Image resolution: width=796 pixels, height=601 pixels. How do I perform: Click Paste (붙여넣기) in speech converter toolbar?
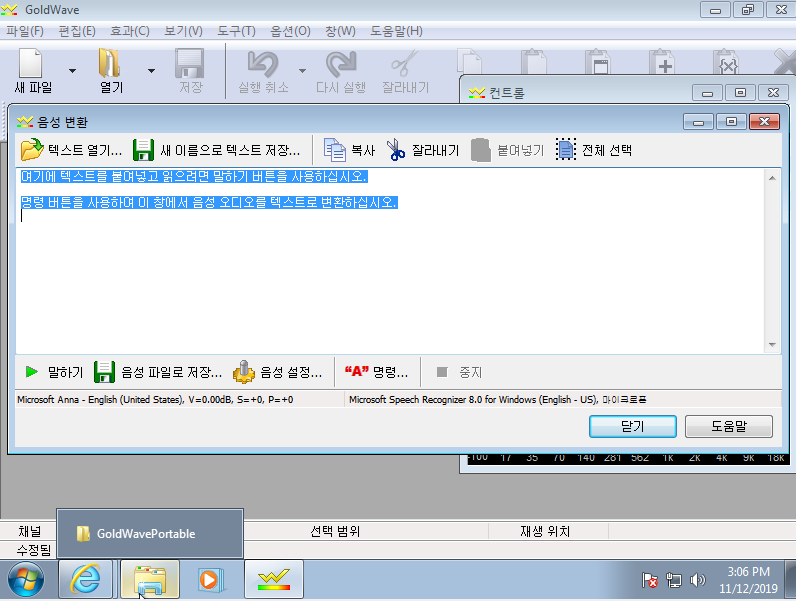[x=507, y=150]
